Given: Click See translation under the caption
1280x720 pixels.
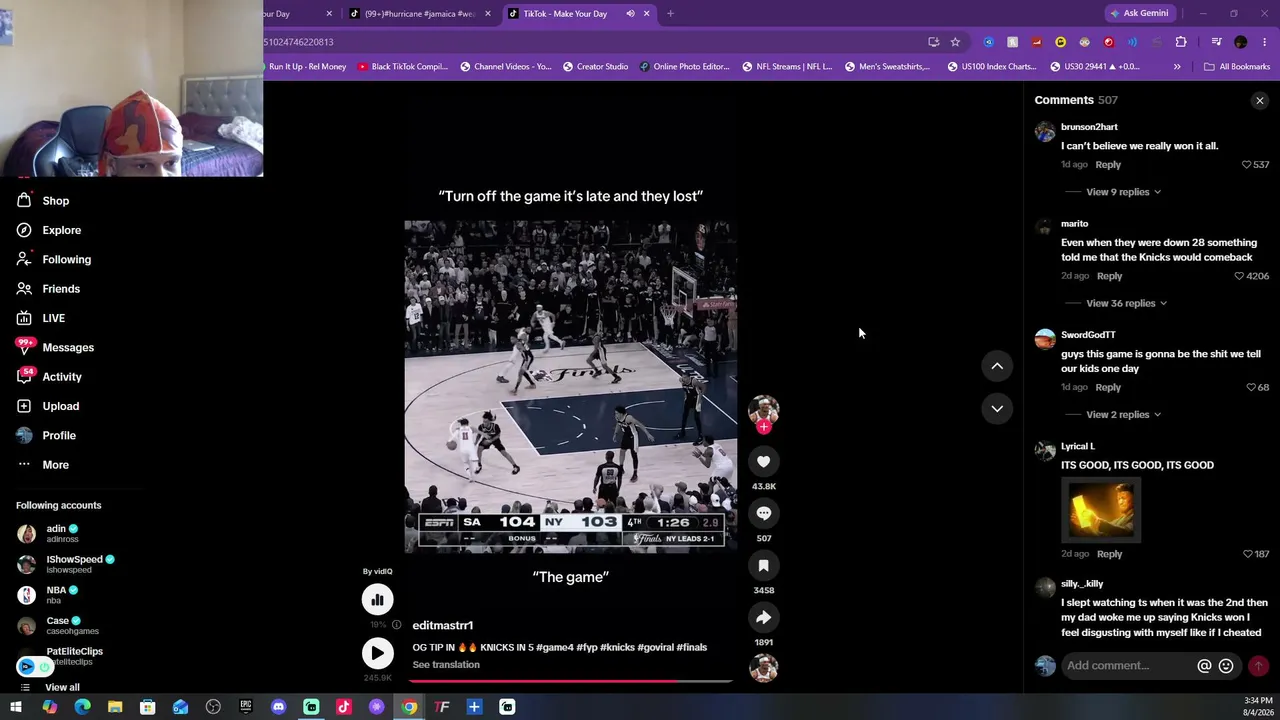Looking at the screenshot, I should [x=446, y=665].
